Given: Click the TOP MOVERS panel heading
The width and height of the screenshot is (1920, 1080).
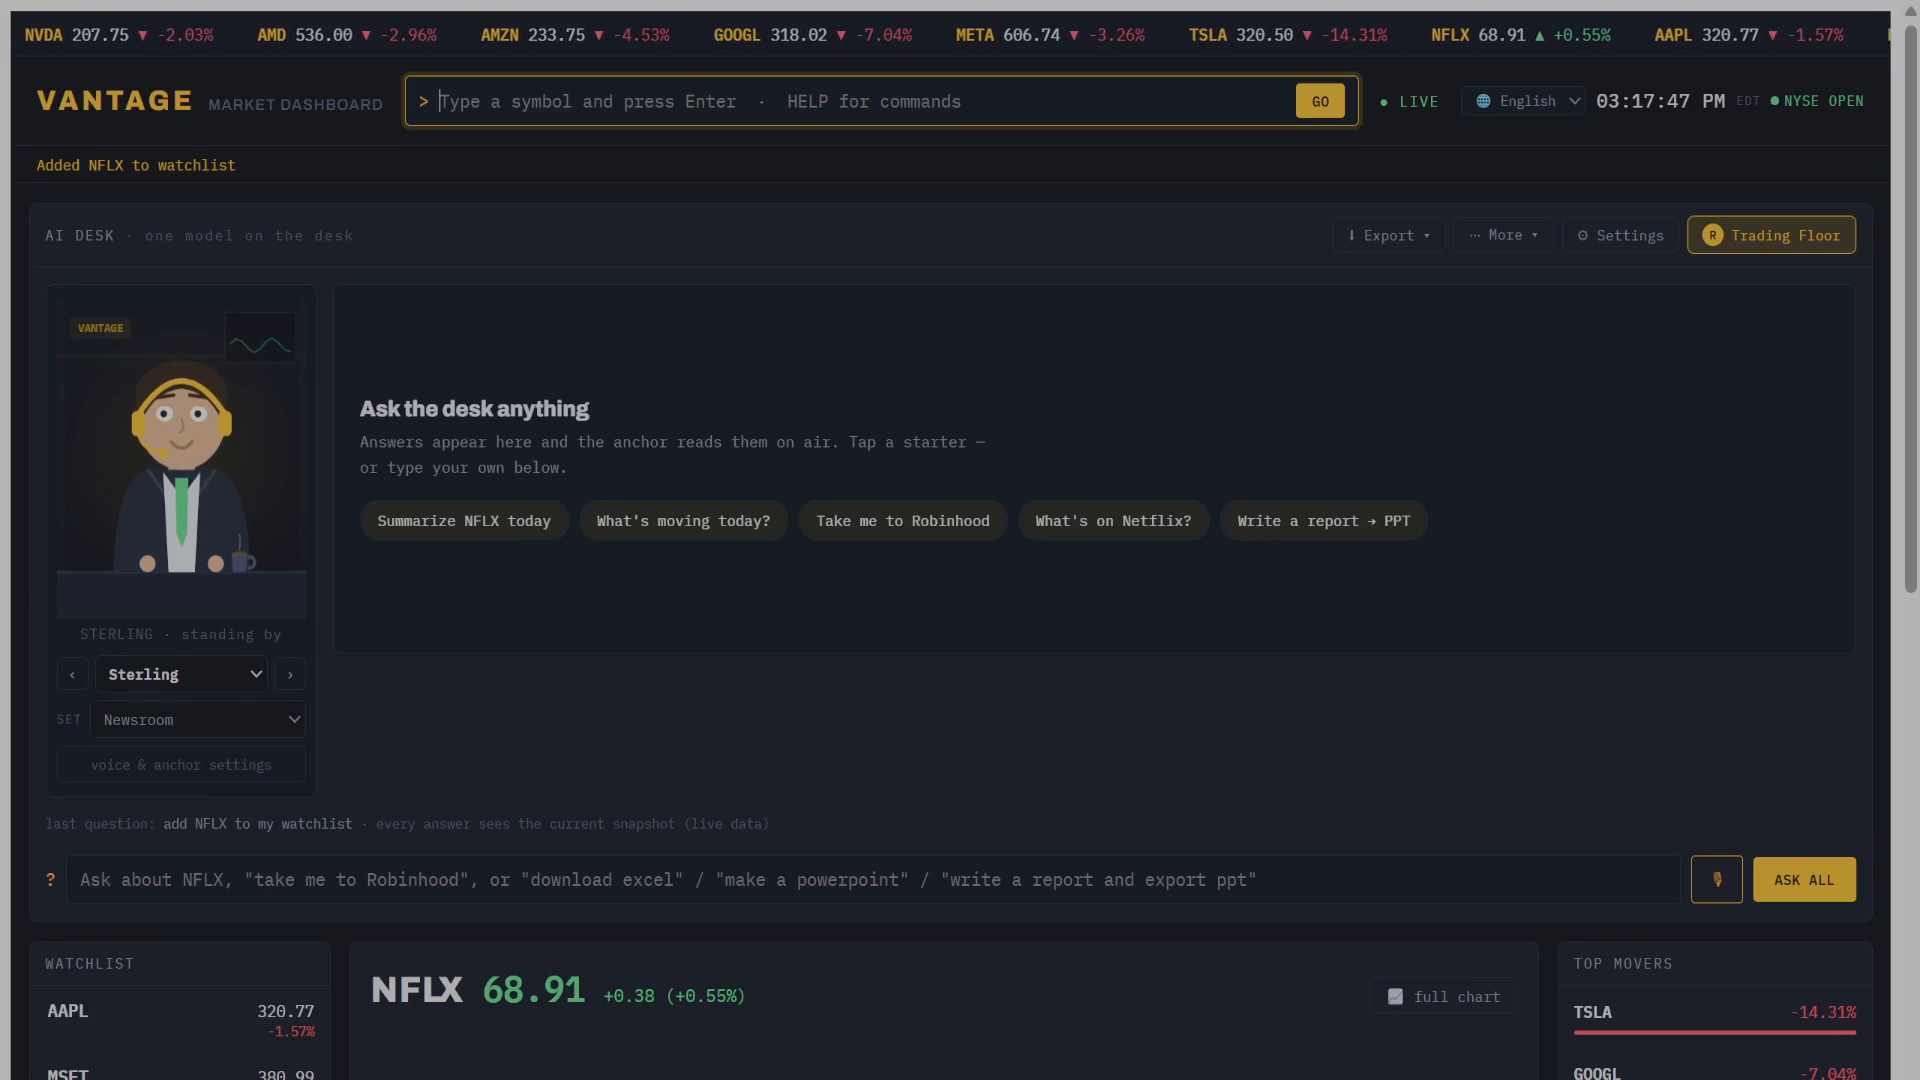Looking at the screenshot, I should (1622, 963).
